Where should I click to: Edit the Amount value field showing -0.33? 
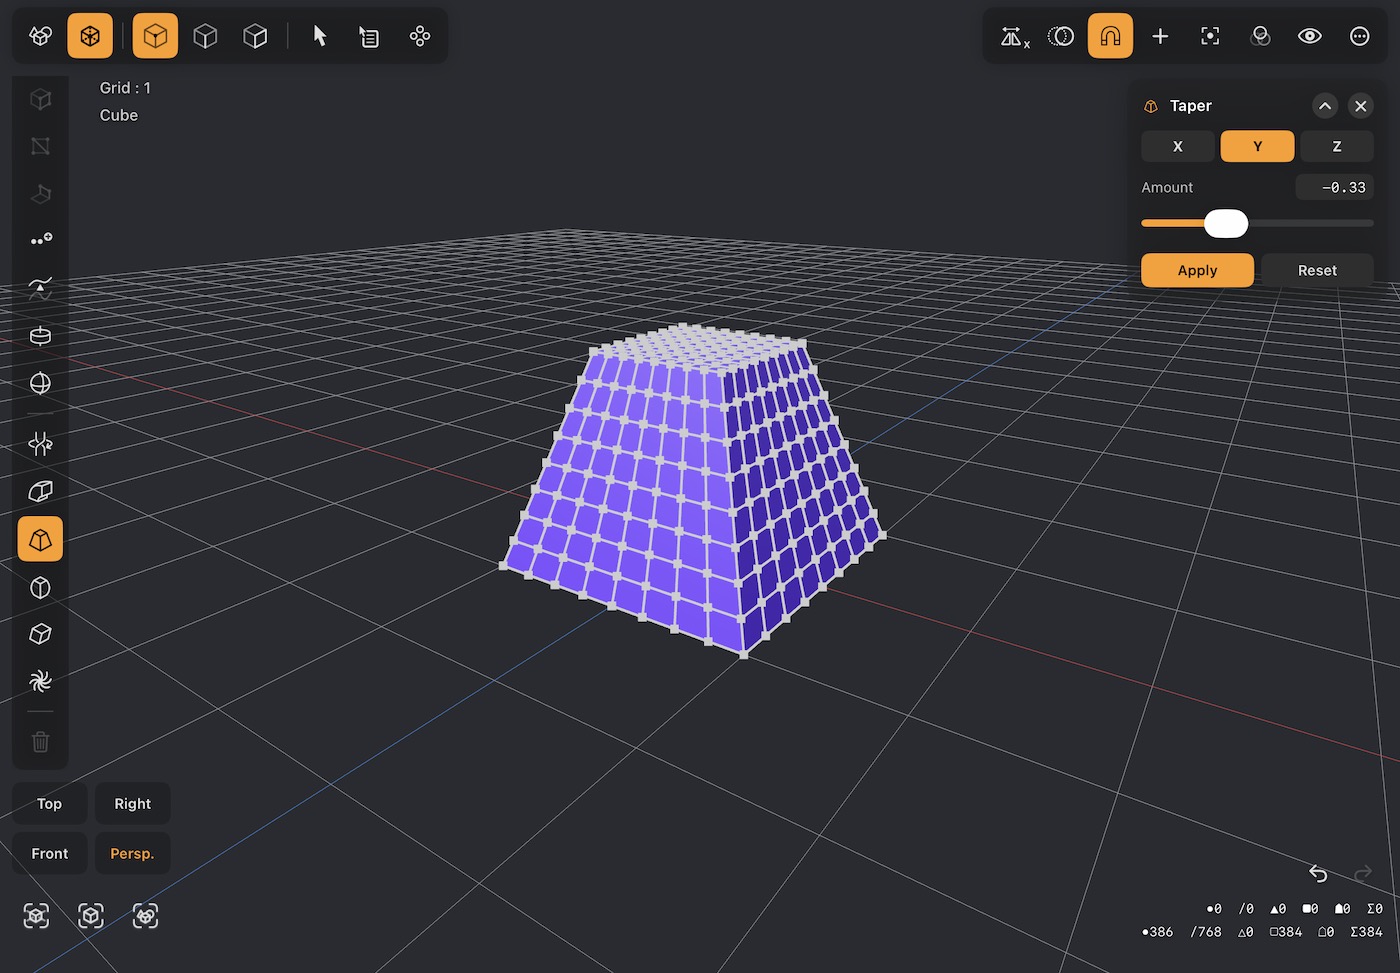coord(1335,187)
